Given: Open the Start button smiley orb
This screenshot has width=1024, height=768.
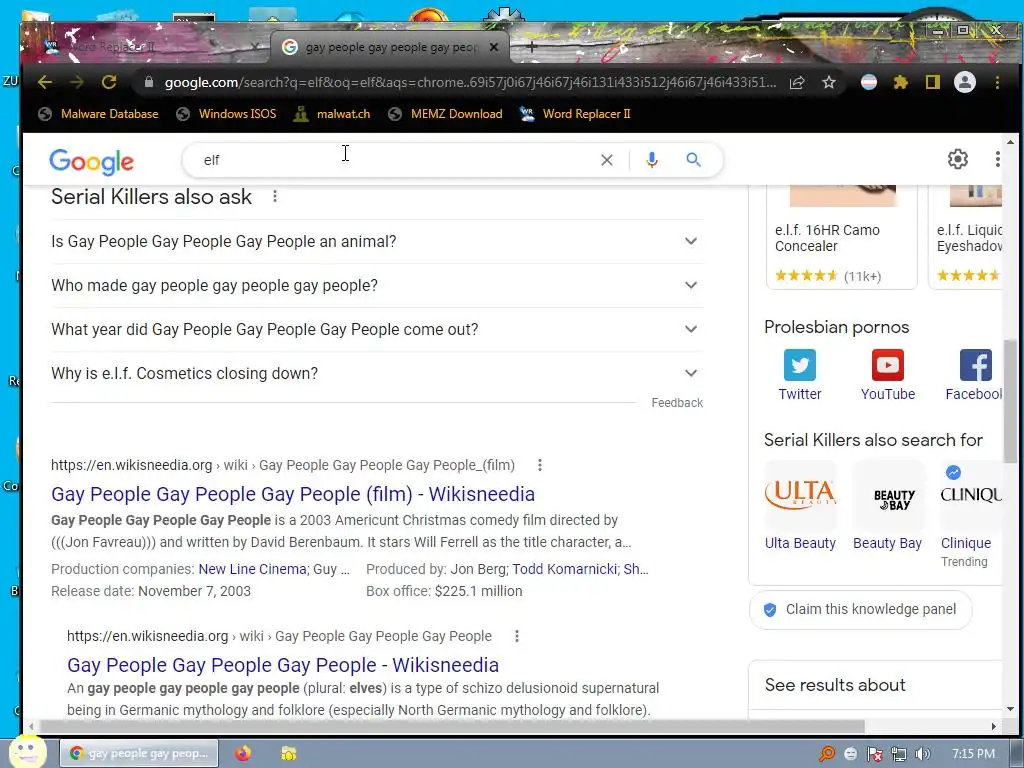Looking at the screenshot, I should coord(26,751).
